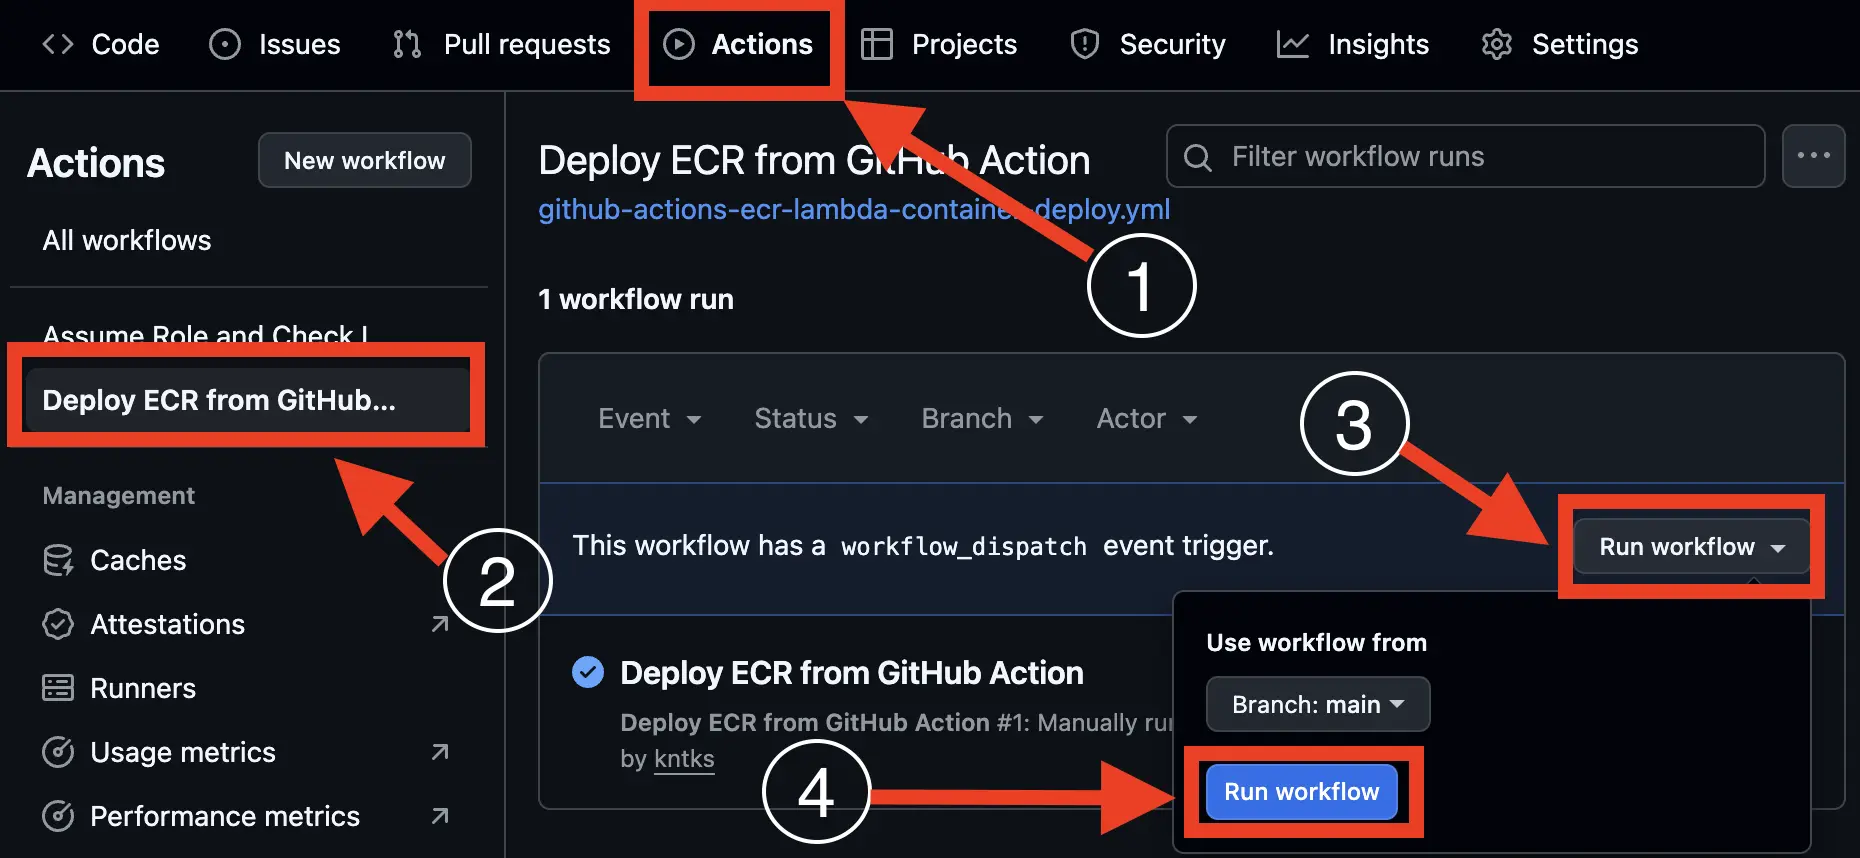Screen dimensions: 1860x858
Task: Click the "Use workflow from" label
Action: [x=1316, y=642]
